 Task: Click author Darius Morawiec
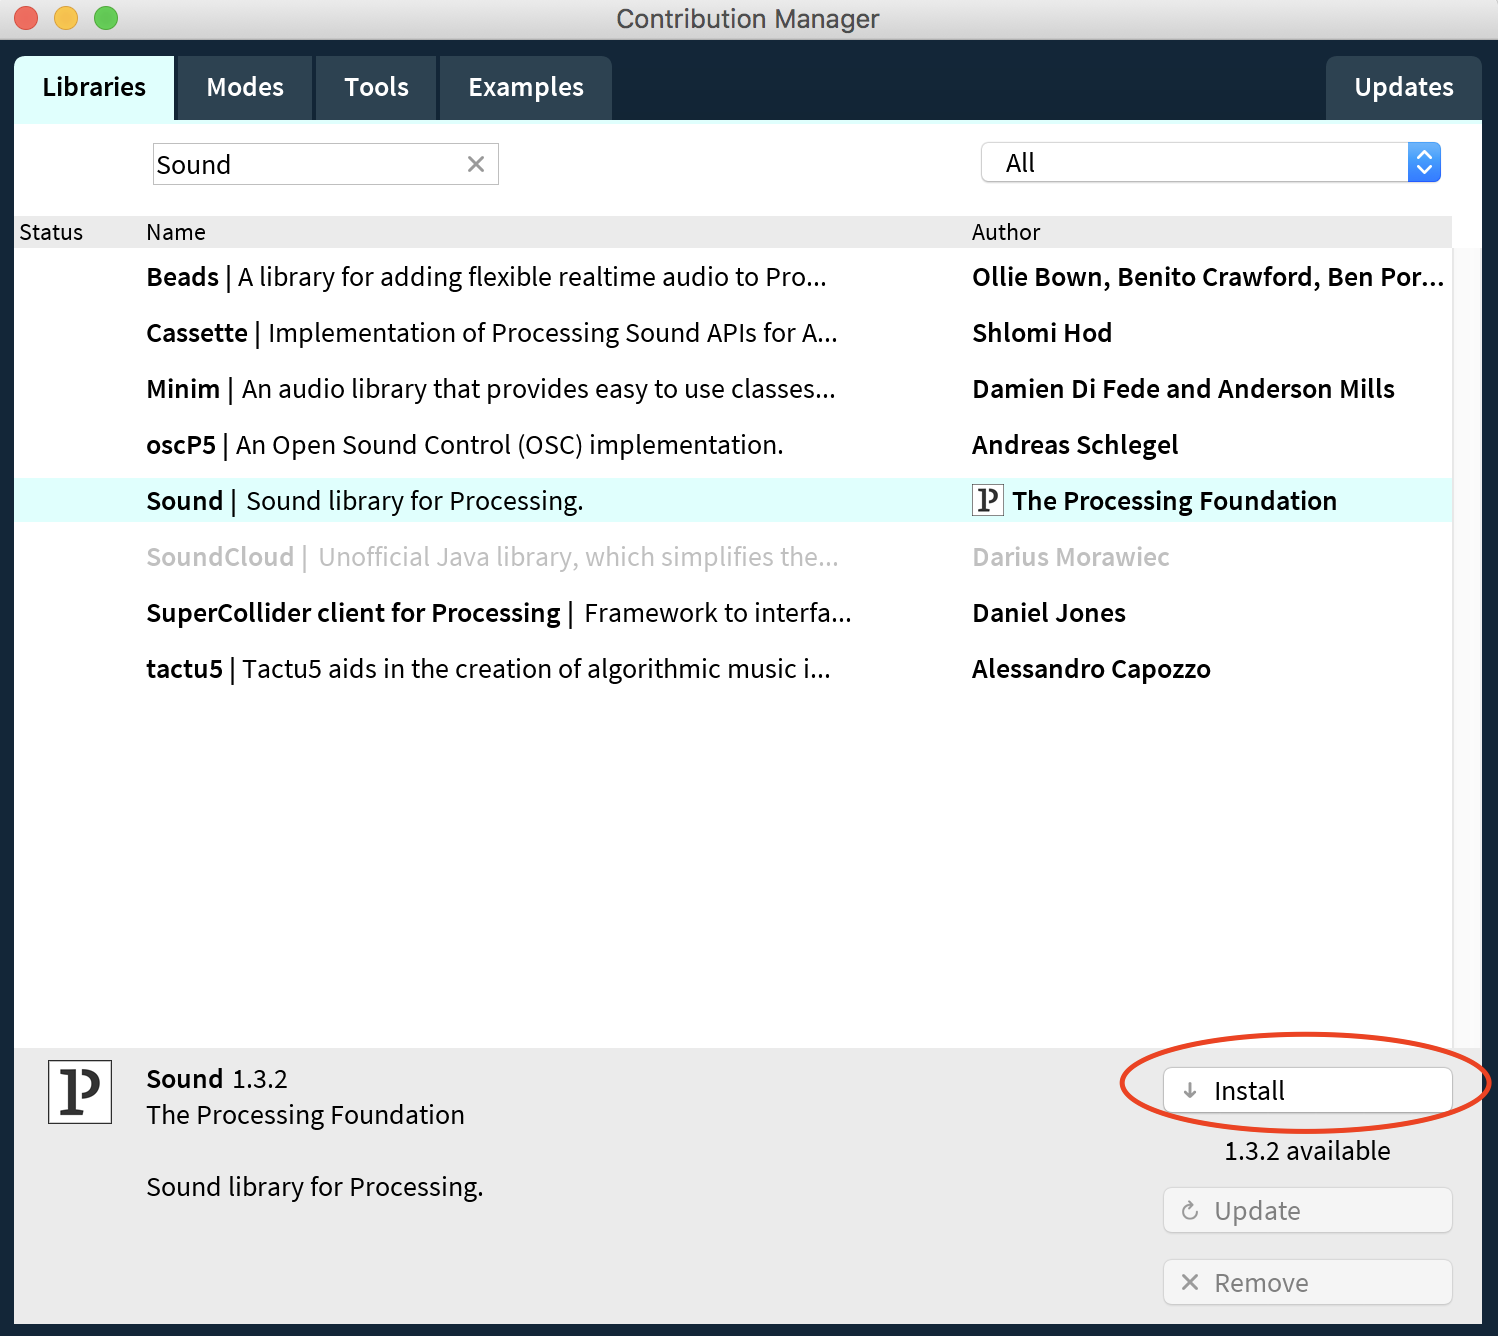1071,557
